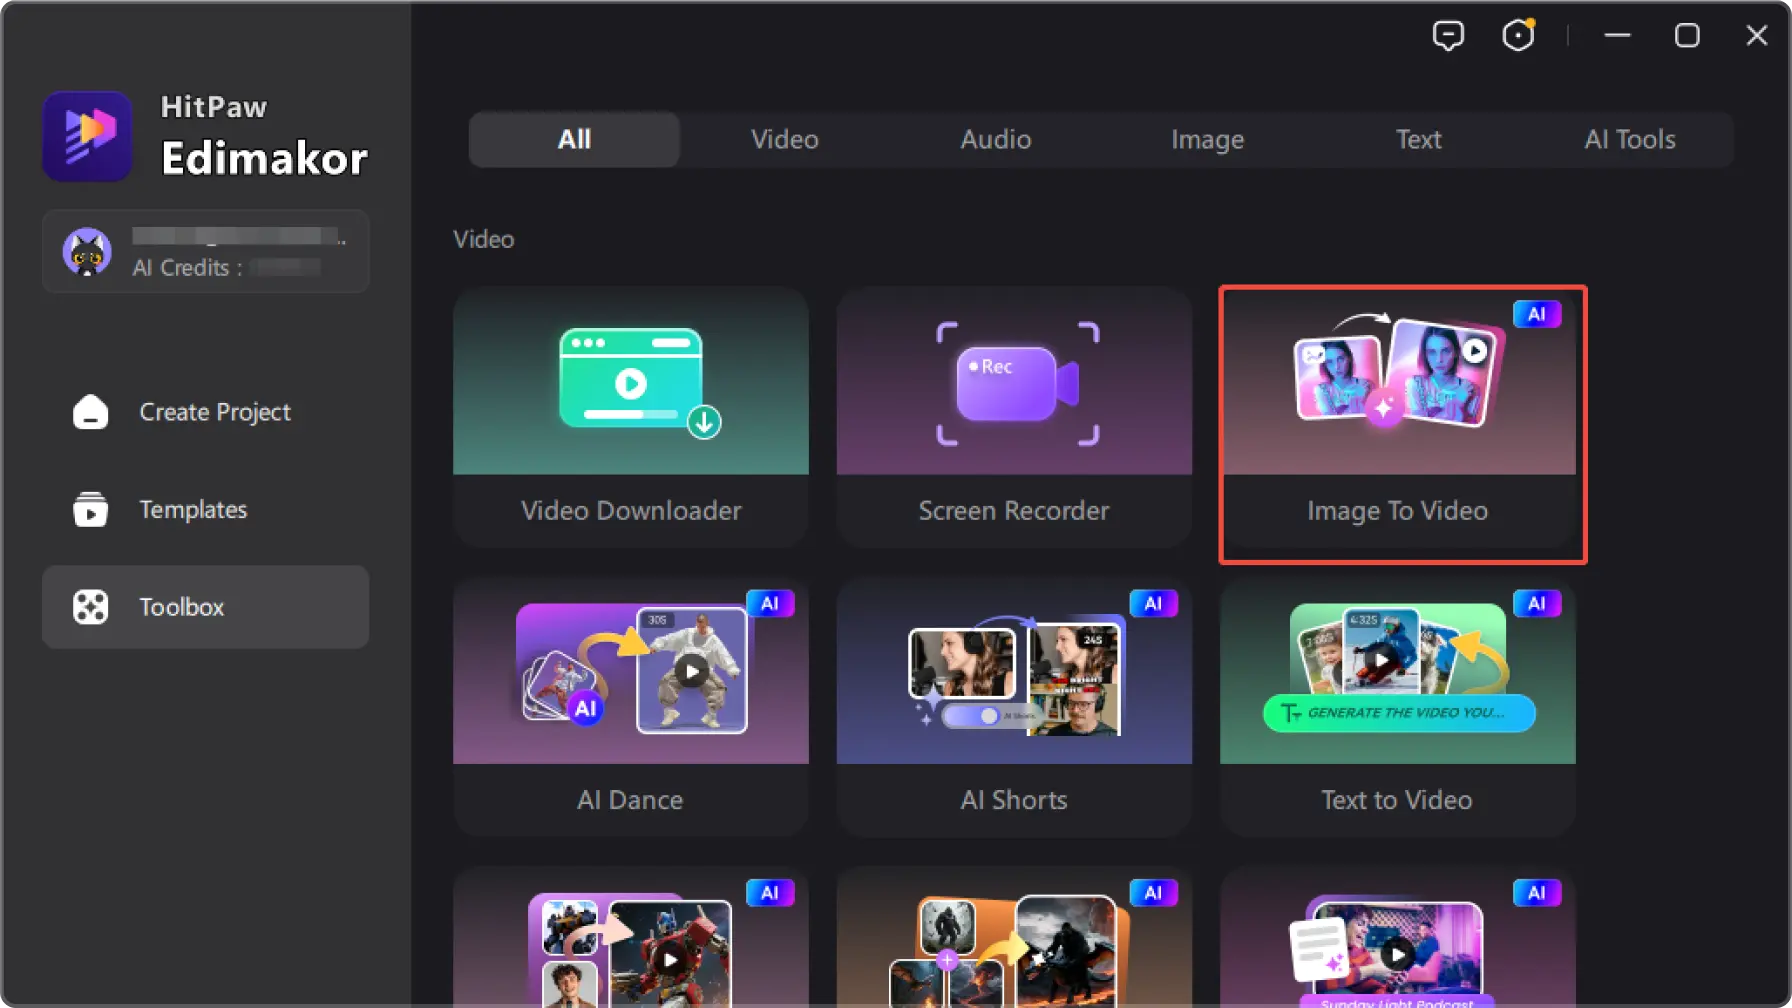Click the cat avatar profile picture
The height and width of the screenshot is (1008, 1792).
(88, 251)
